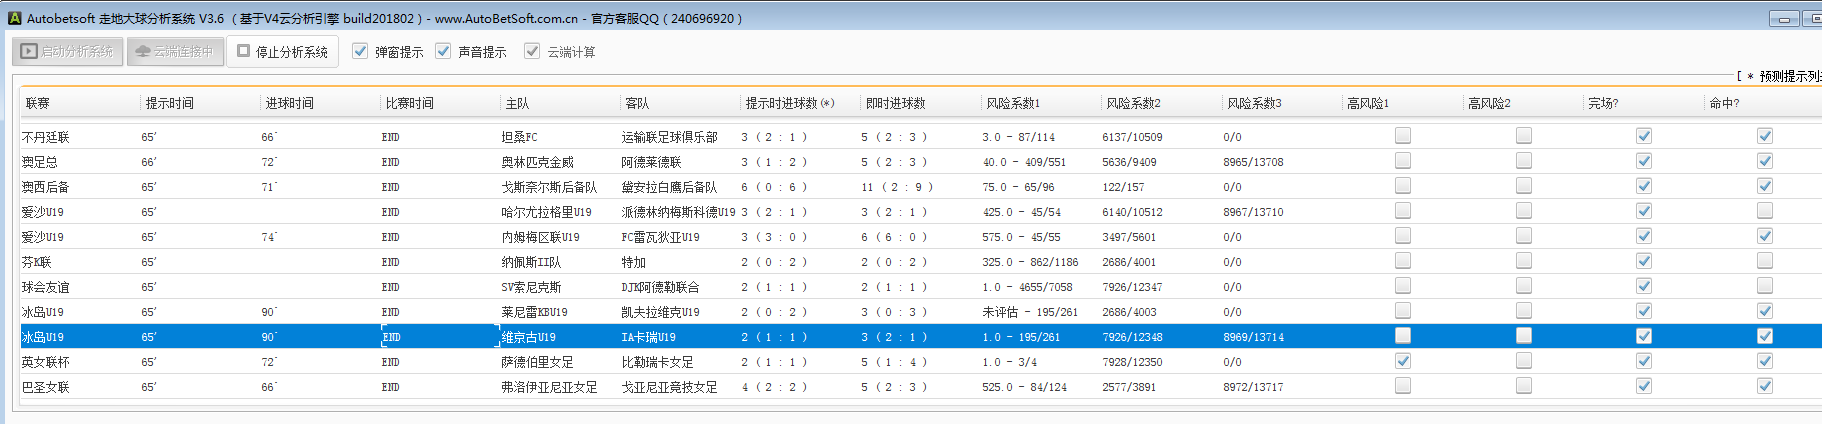Select the SV索尼克斯 friendly match row
The height and width of the screenshot is (424, 1822).
pyautogui.click(x=531, y=287)
